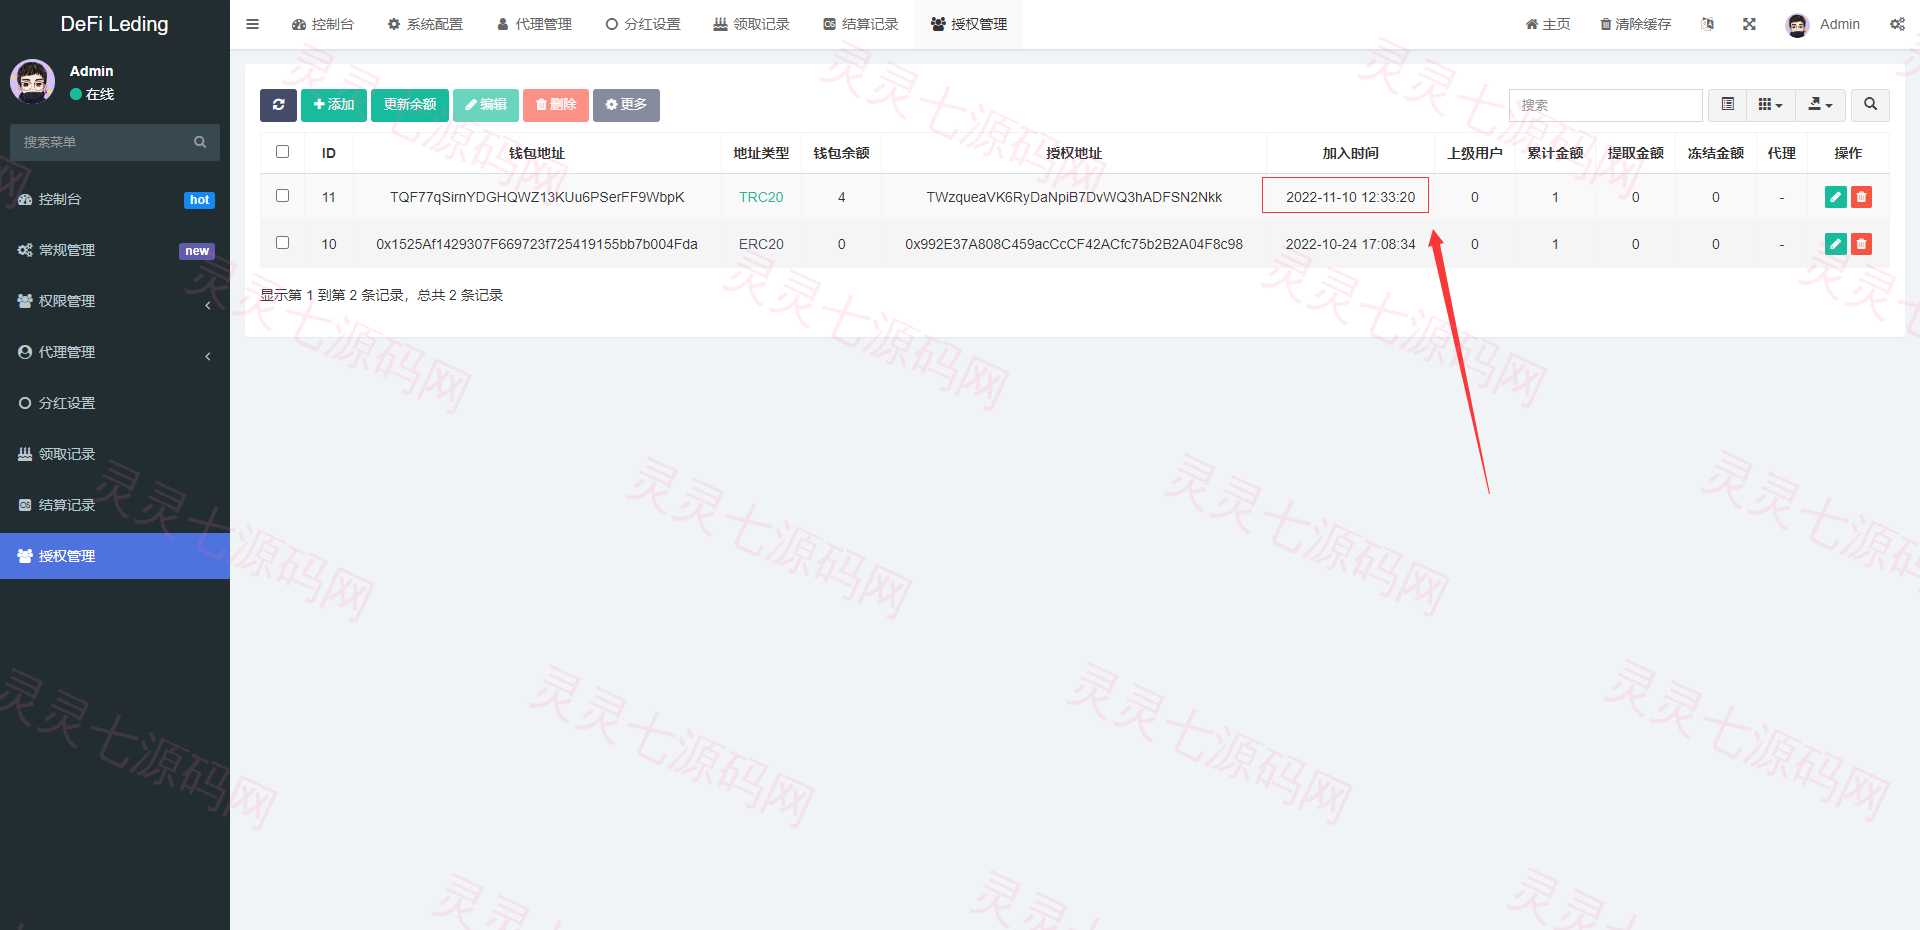This screenshot has height=930, width=1920.
Task: Click the TRC20 address type cell
Action: tap(761, 197)
